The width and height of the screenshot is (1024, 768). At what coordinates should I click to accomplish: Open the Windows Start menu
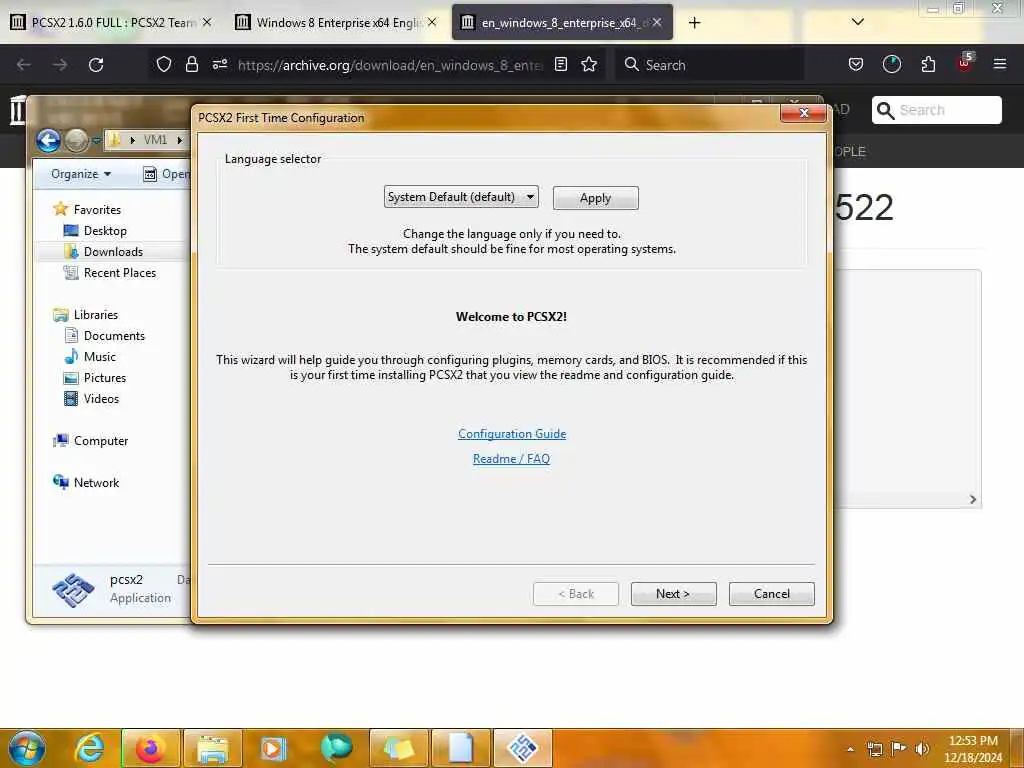tap(27, 748)
